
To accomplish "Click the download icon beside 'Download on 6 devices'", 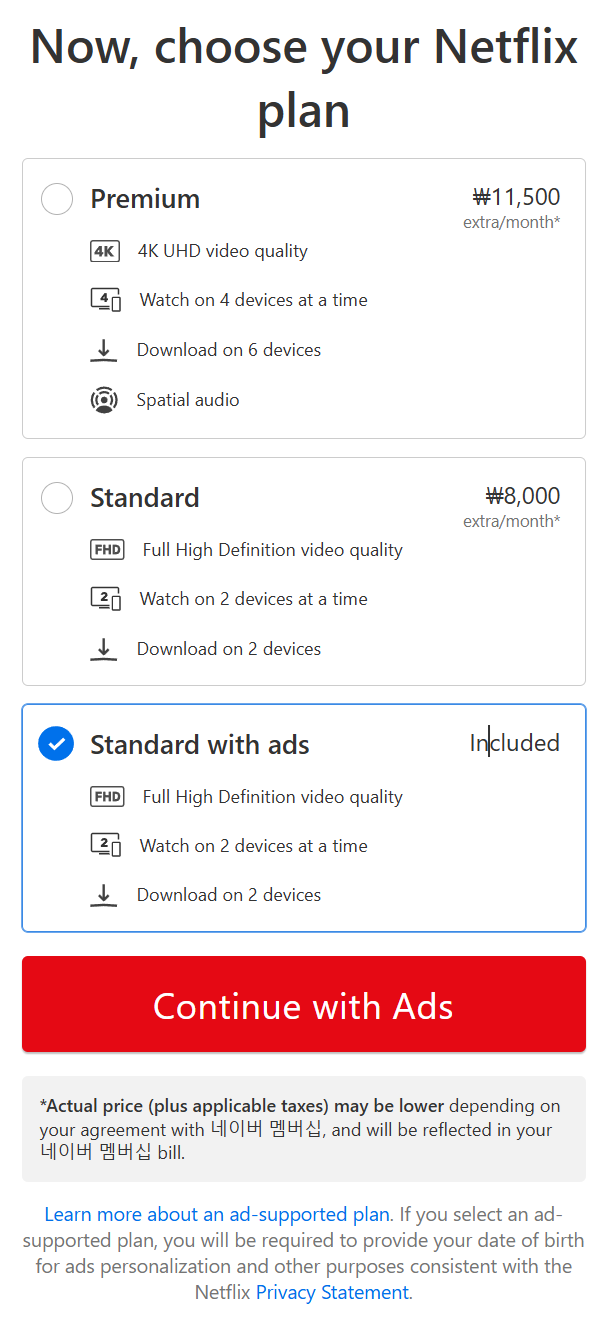I will tap(103, 350).
